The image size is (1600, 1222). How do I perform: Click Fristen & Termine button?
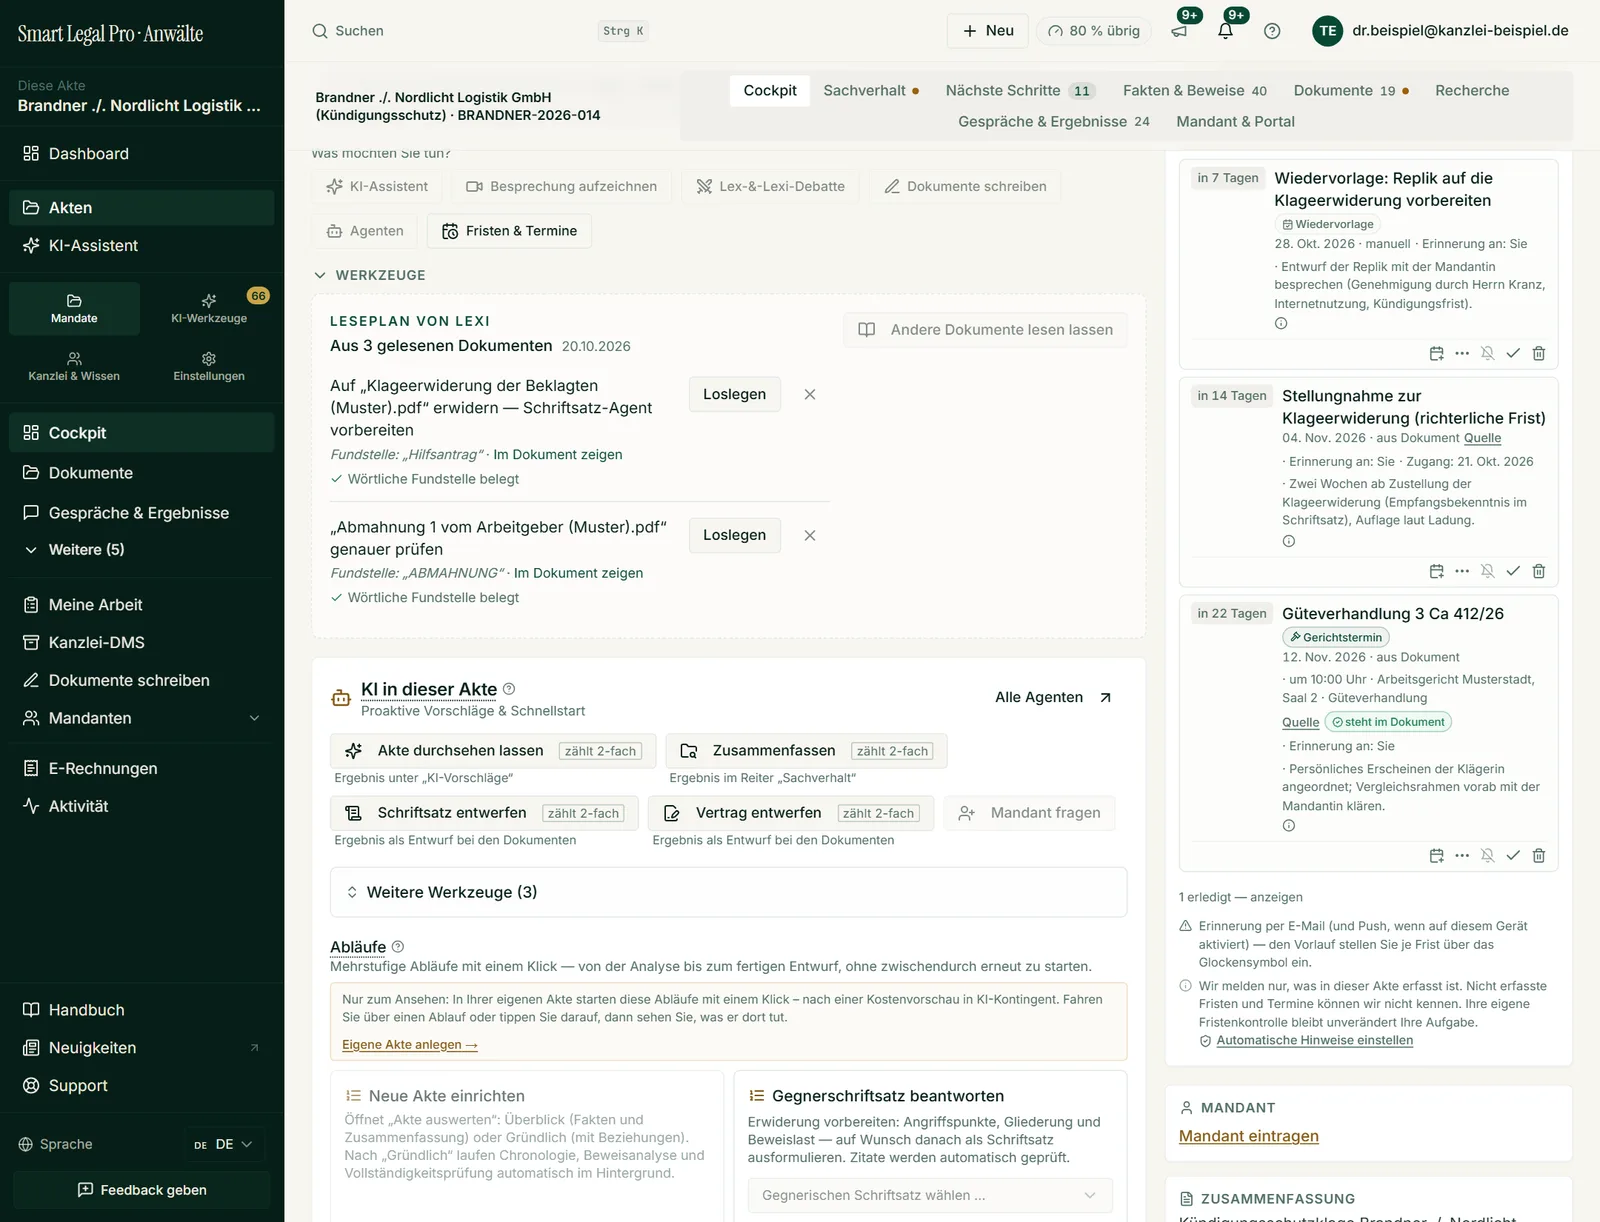tap(509, 231)
